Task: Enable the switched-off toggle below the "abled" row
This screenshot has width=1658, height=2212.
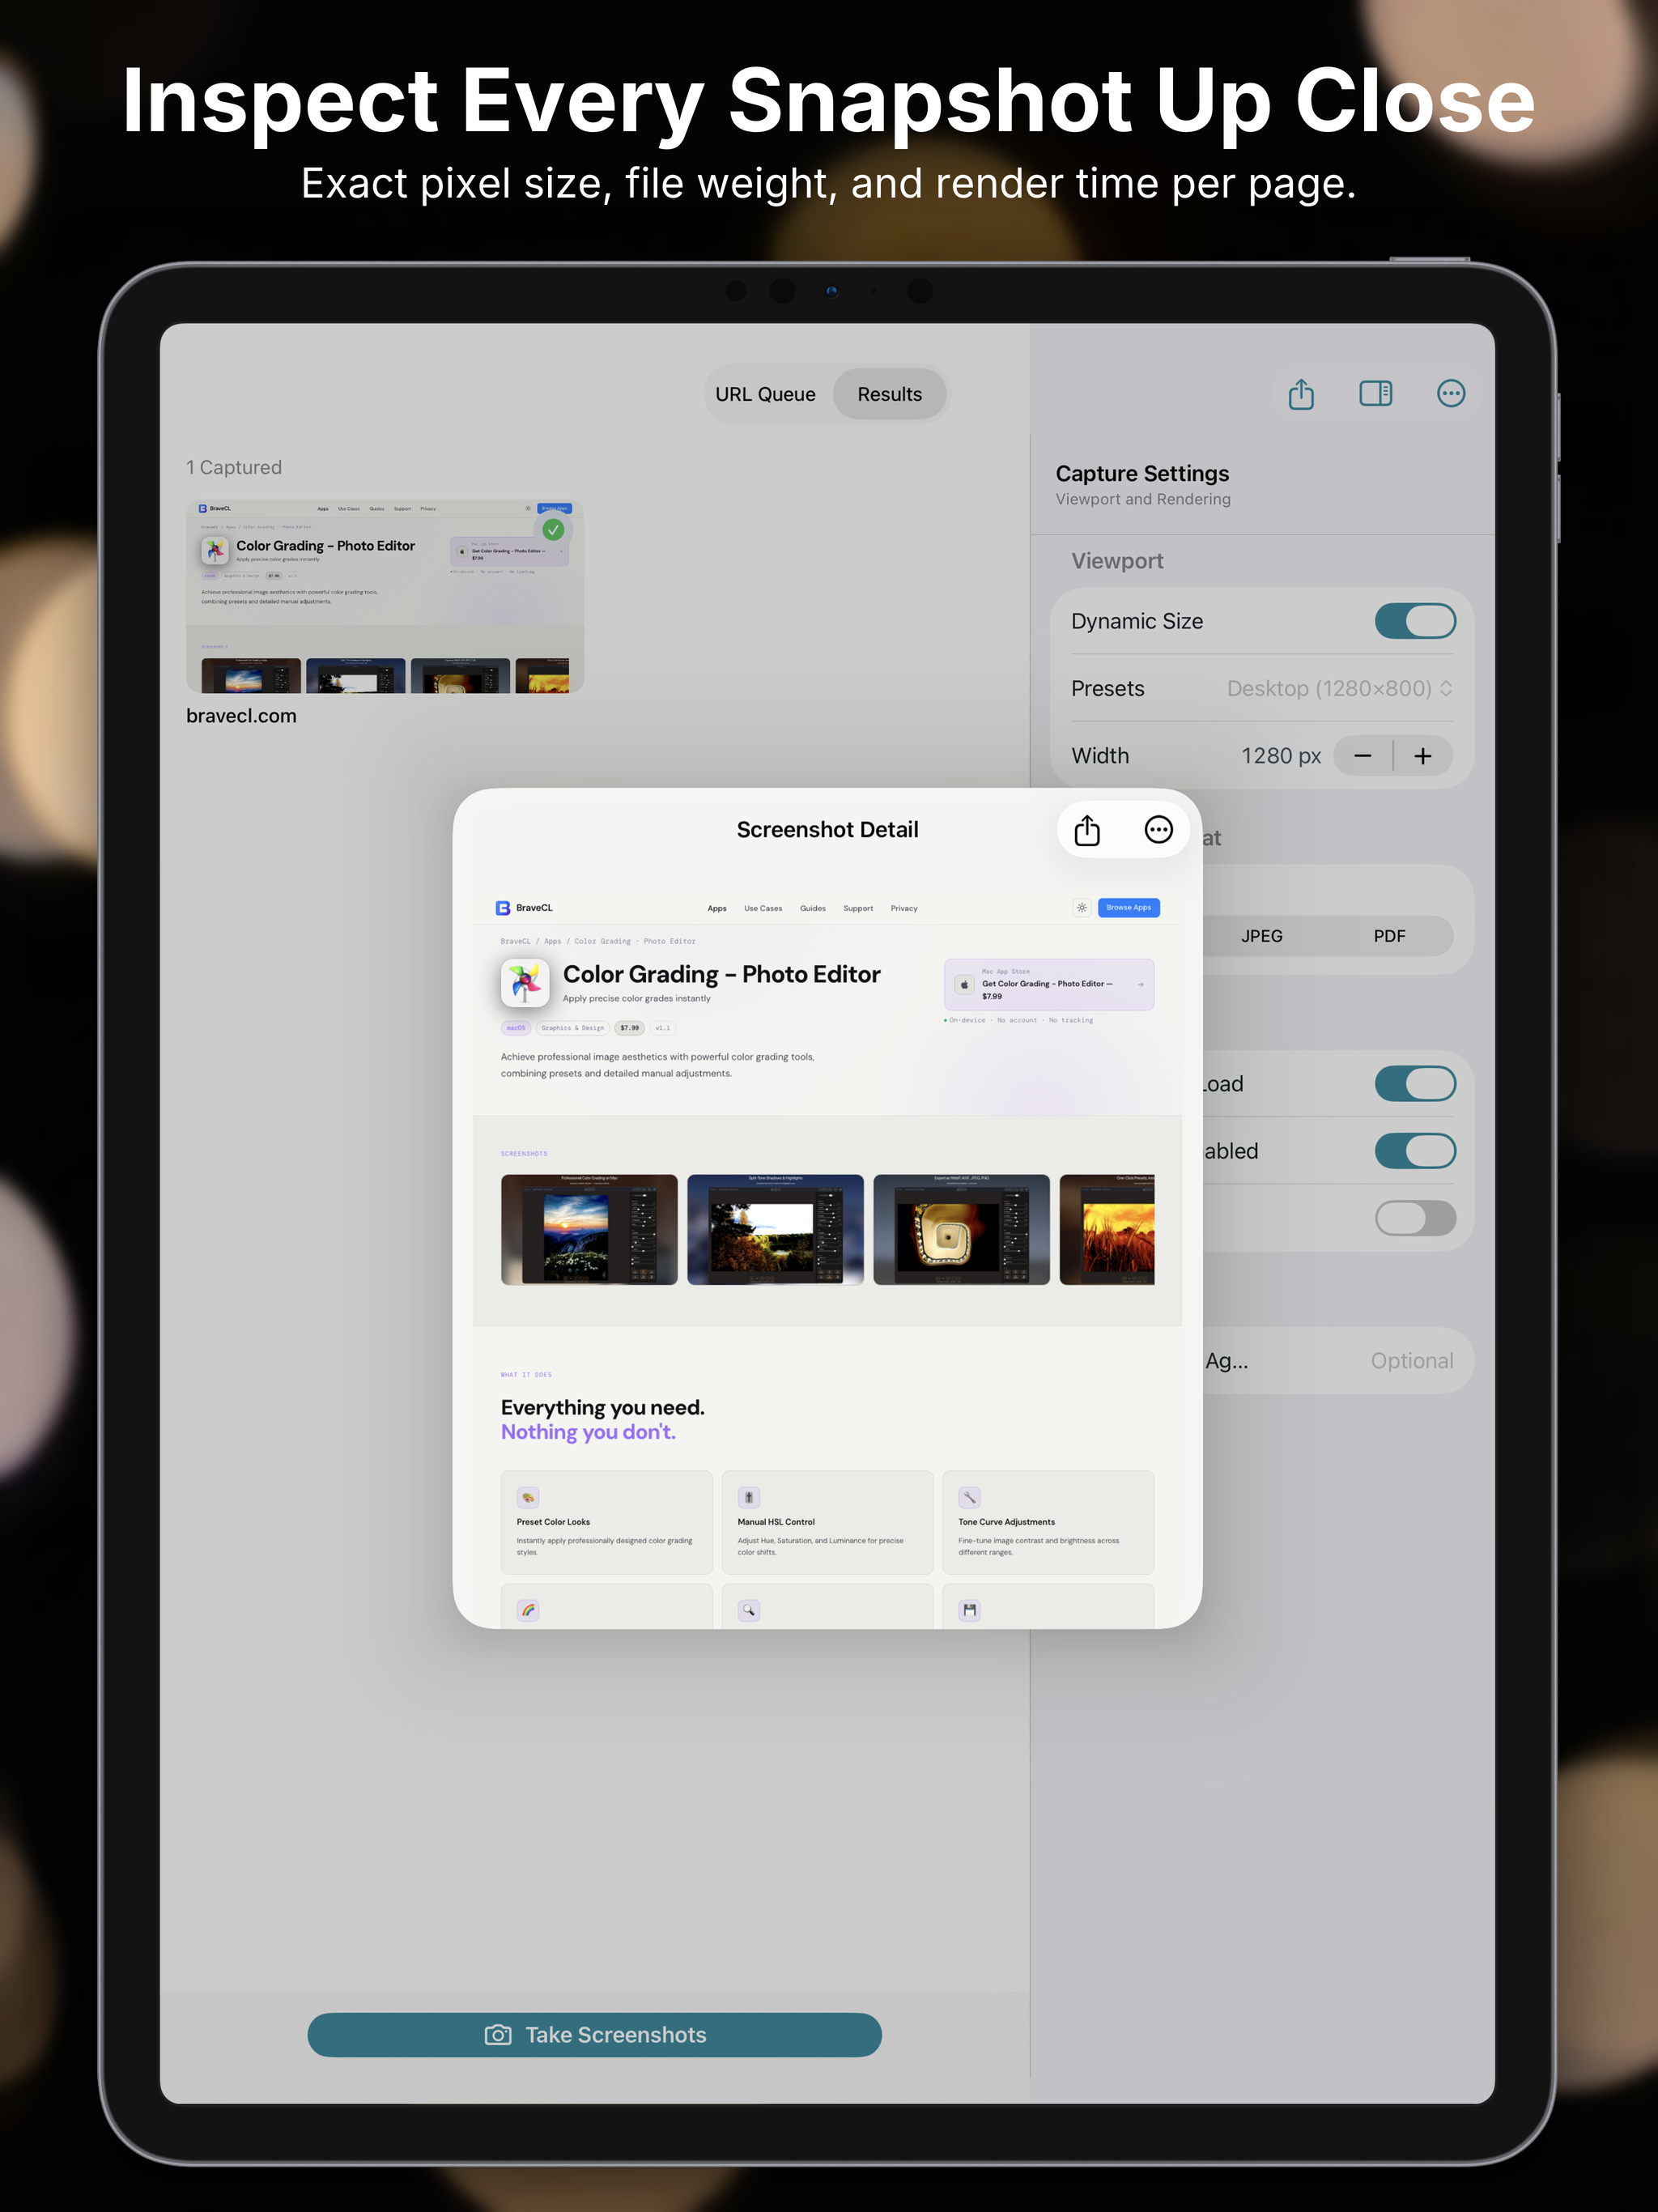Action: tap(1415, 1218)
